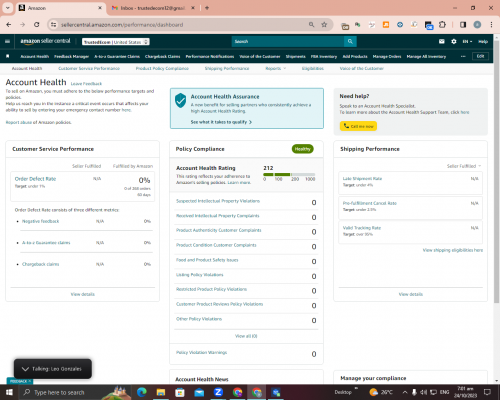Open the TrustedEcom United States account selector
Screen dimensions: 500x400
click(116, 42)
